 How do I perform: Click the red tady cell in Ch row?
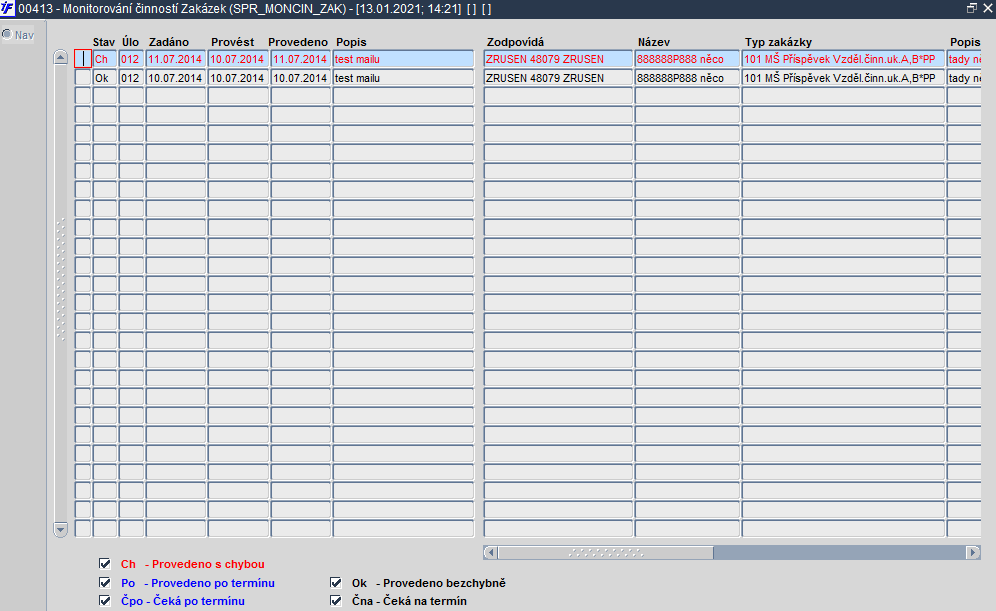pos(964,59)
